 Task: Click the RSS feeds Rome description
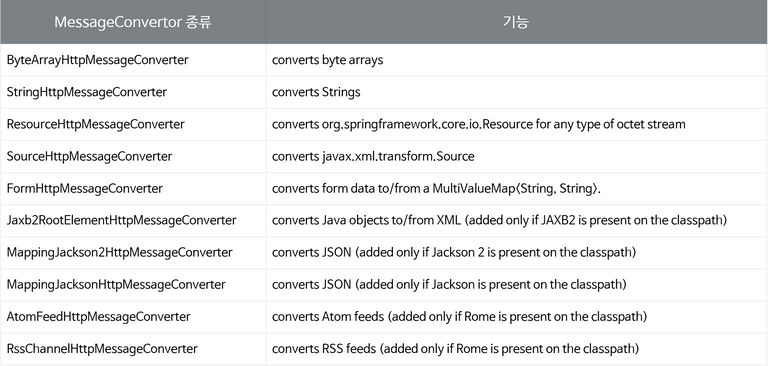[x=456, y=349]
